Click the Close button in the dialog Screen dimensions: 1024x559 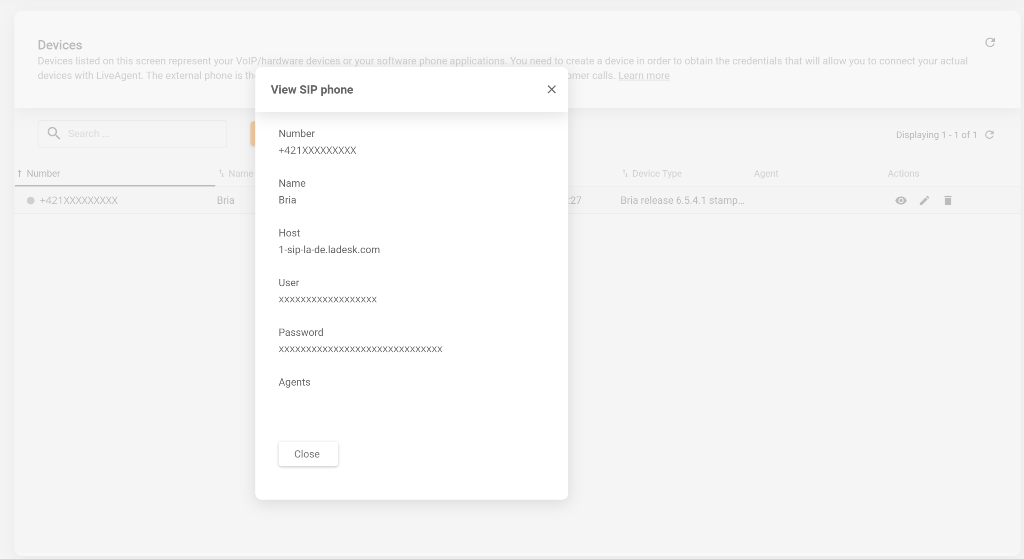pyautogui.click(x=308, y=454)
